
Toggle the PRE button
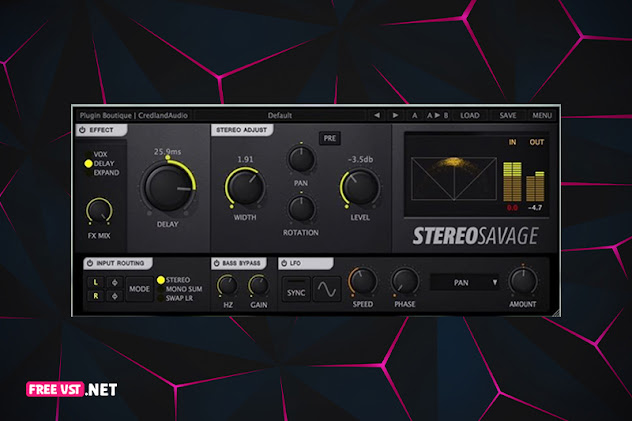click(330, 138)
